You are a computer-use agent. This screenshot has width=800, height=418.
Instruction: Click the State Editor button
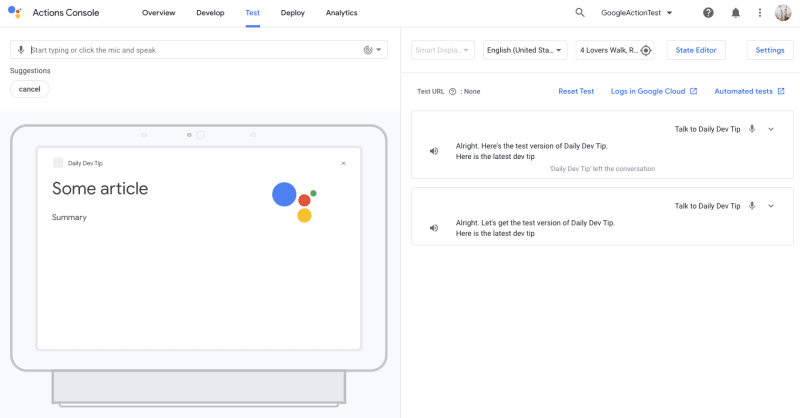696,50
